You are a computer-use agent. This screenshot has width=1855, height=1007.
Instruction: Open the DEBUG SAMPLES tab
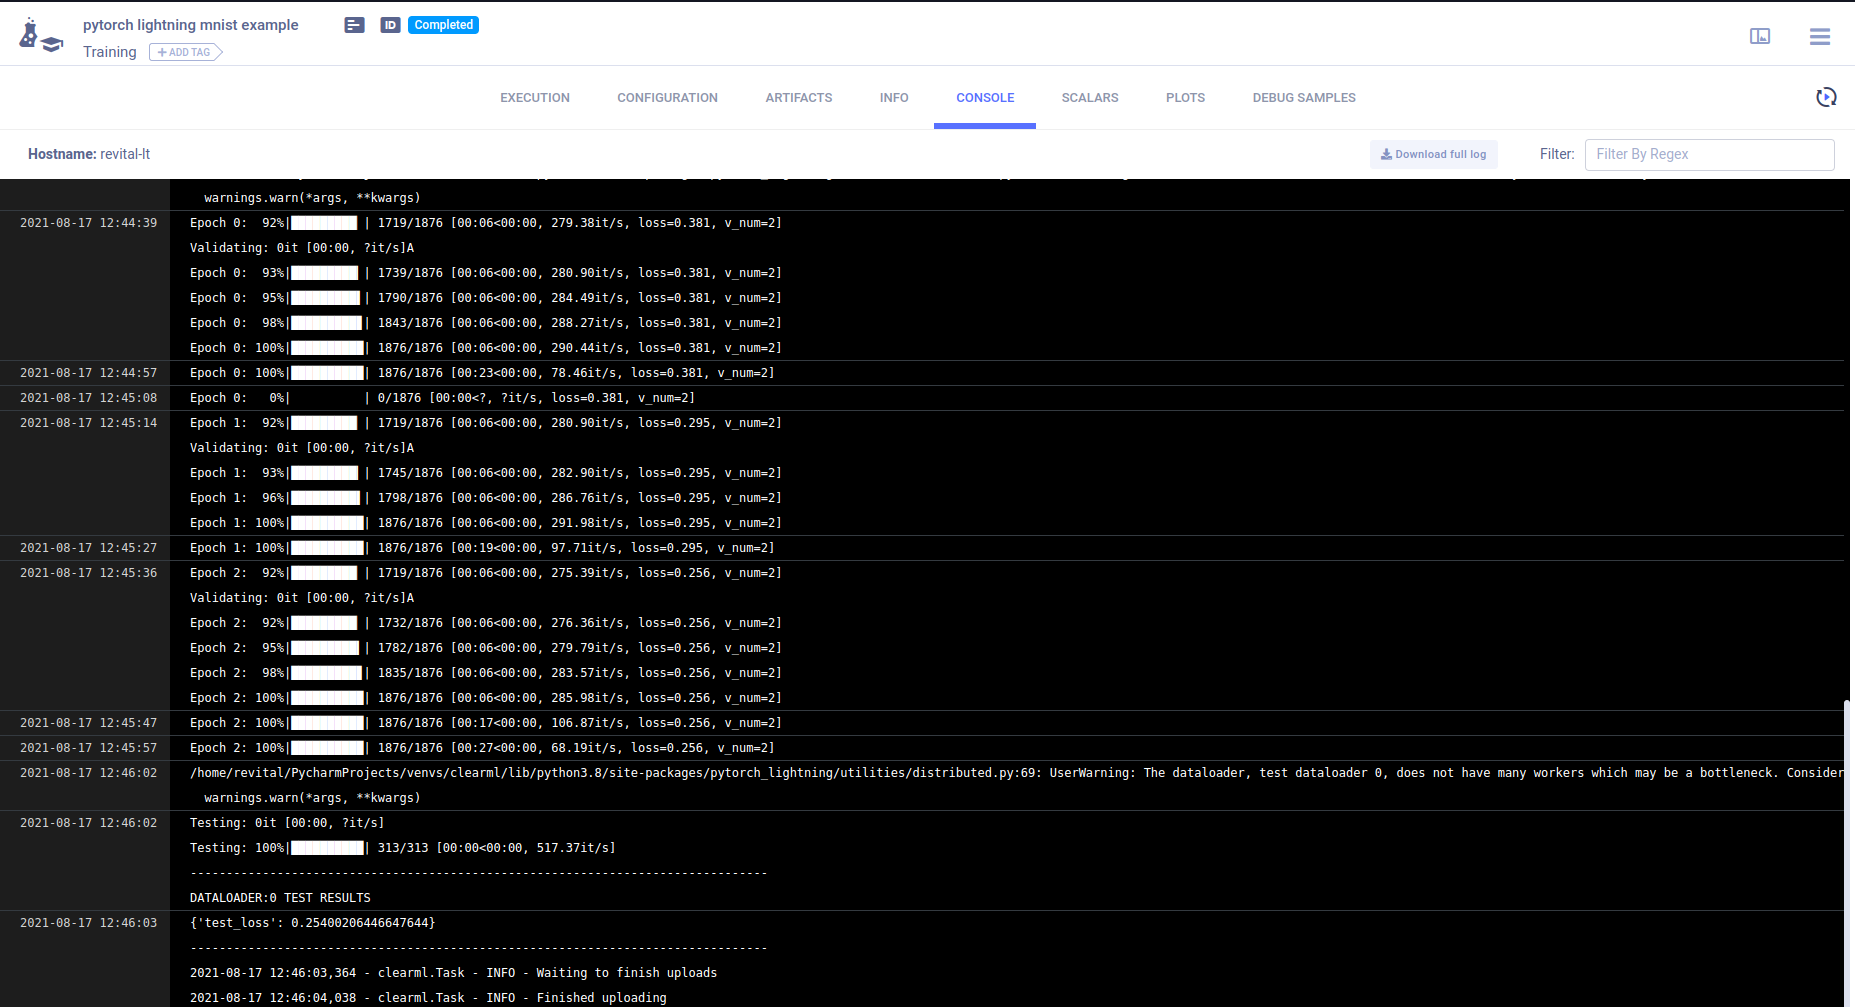coord(1303,98)
